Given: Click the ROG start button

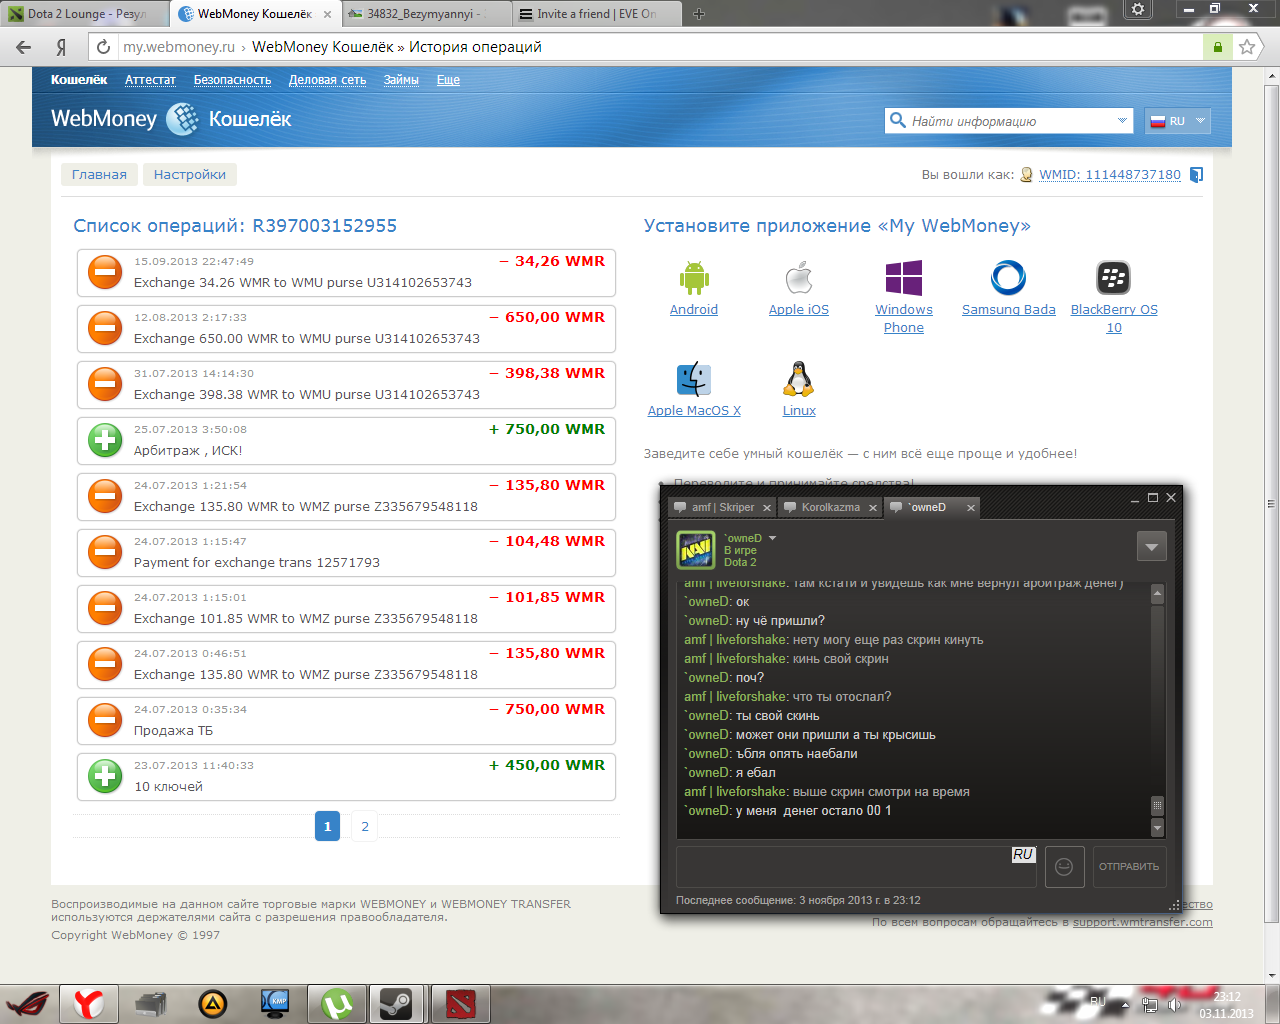Looking at the screenshot, I should point(27,1004).
